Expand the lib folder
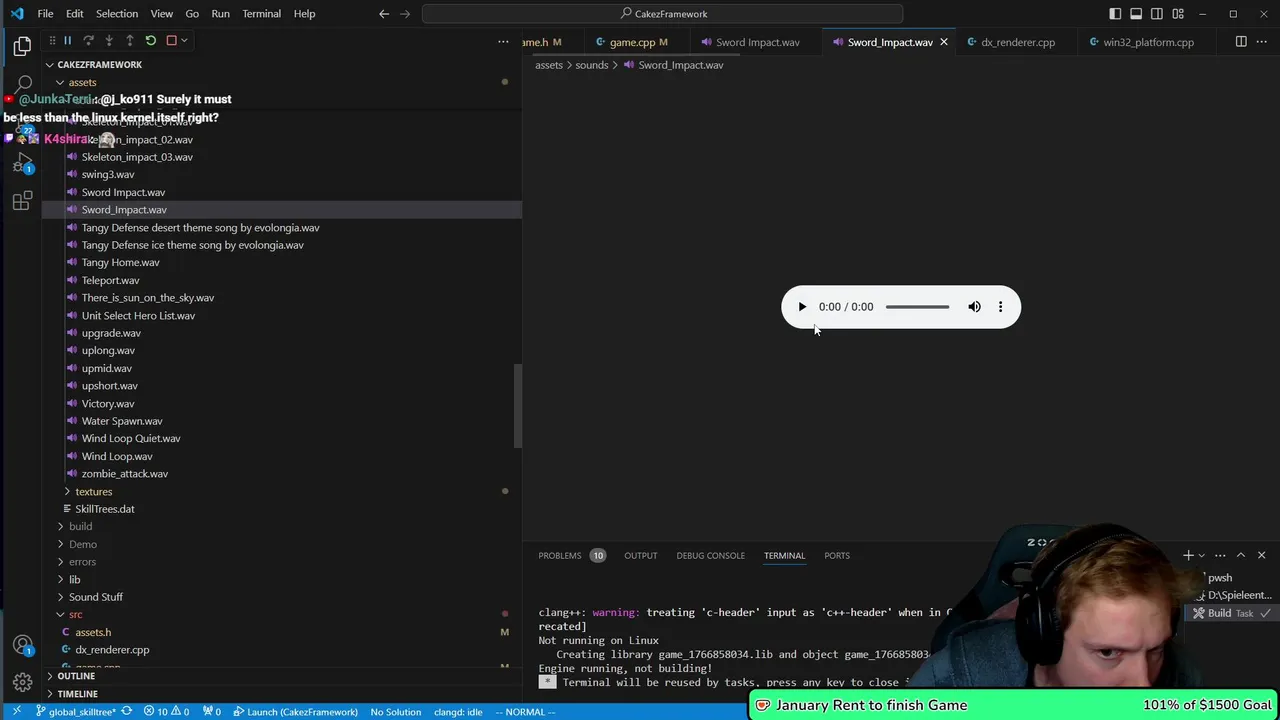The width and height of the screenshot is (1280, 720). coord(74,579)
